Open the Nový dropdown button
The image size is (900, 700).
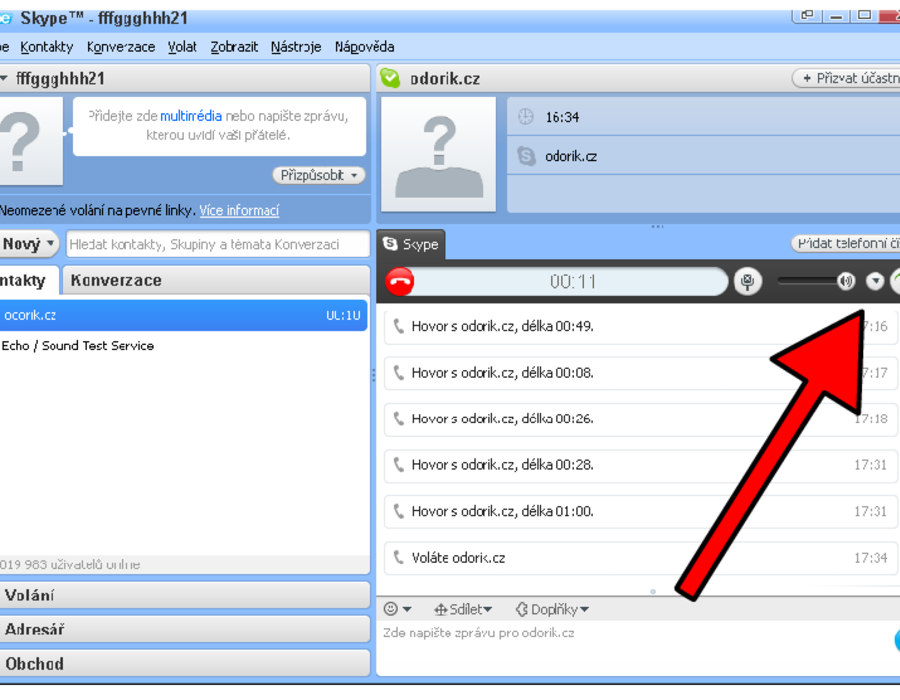click(x=29, y=244)
